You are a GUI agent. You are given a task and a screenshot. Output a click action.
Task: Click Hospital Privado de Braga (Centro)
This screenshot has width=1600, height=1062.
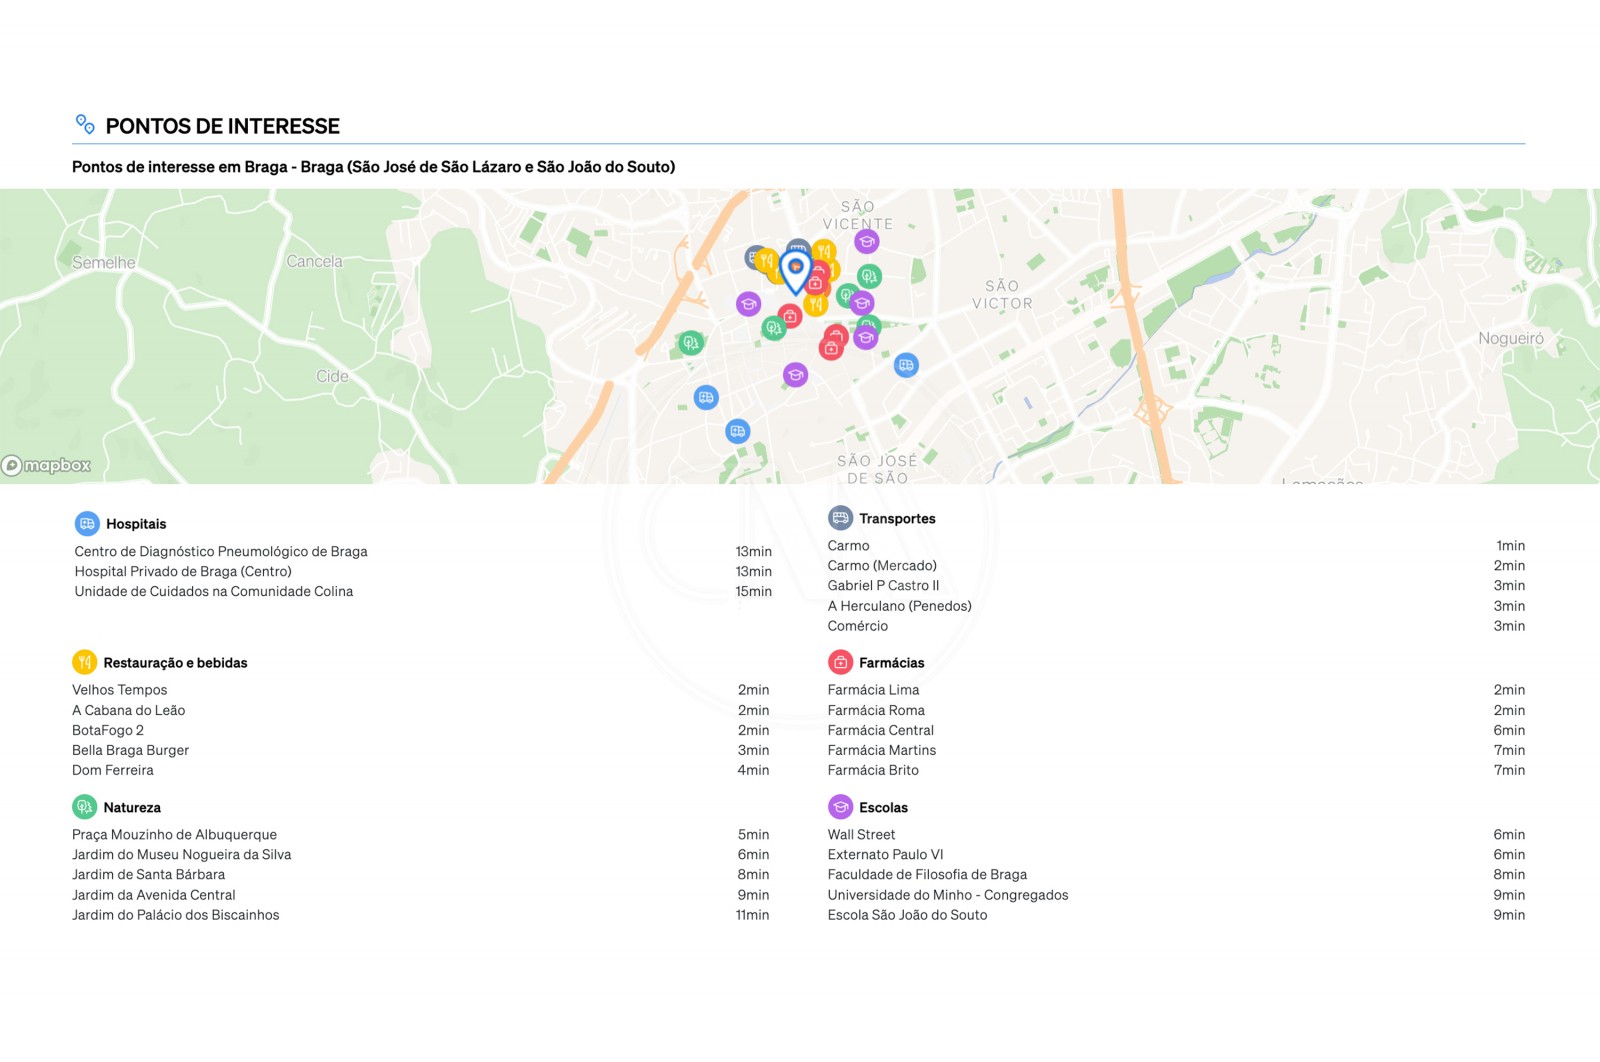pos(183,571)
